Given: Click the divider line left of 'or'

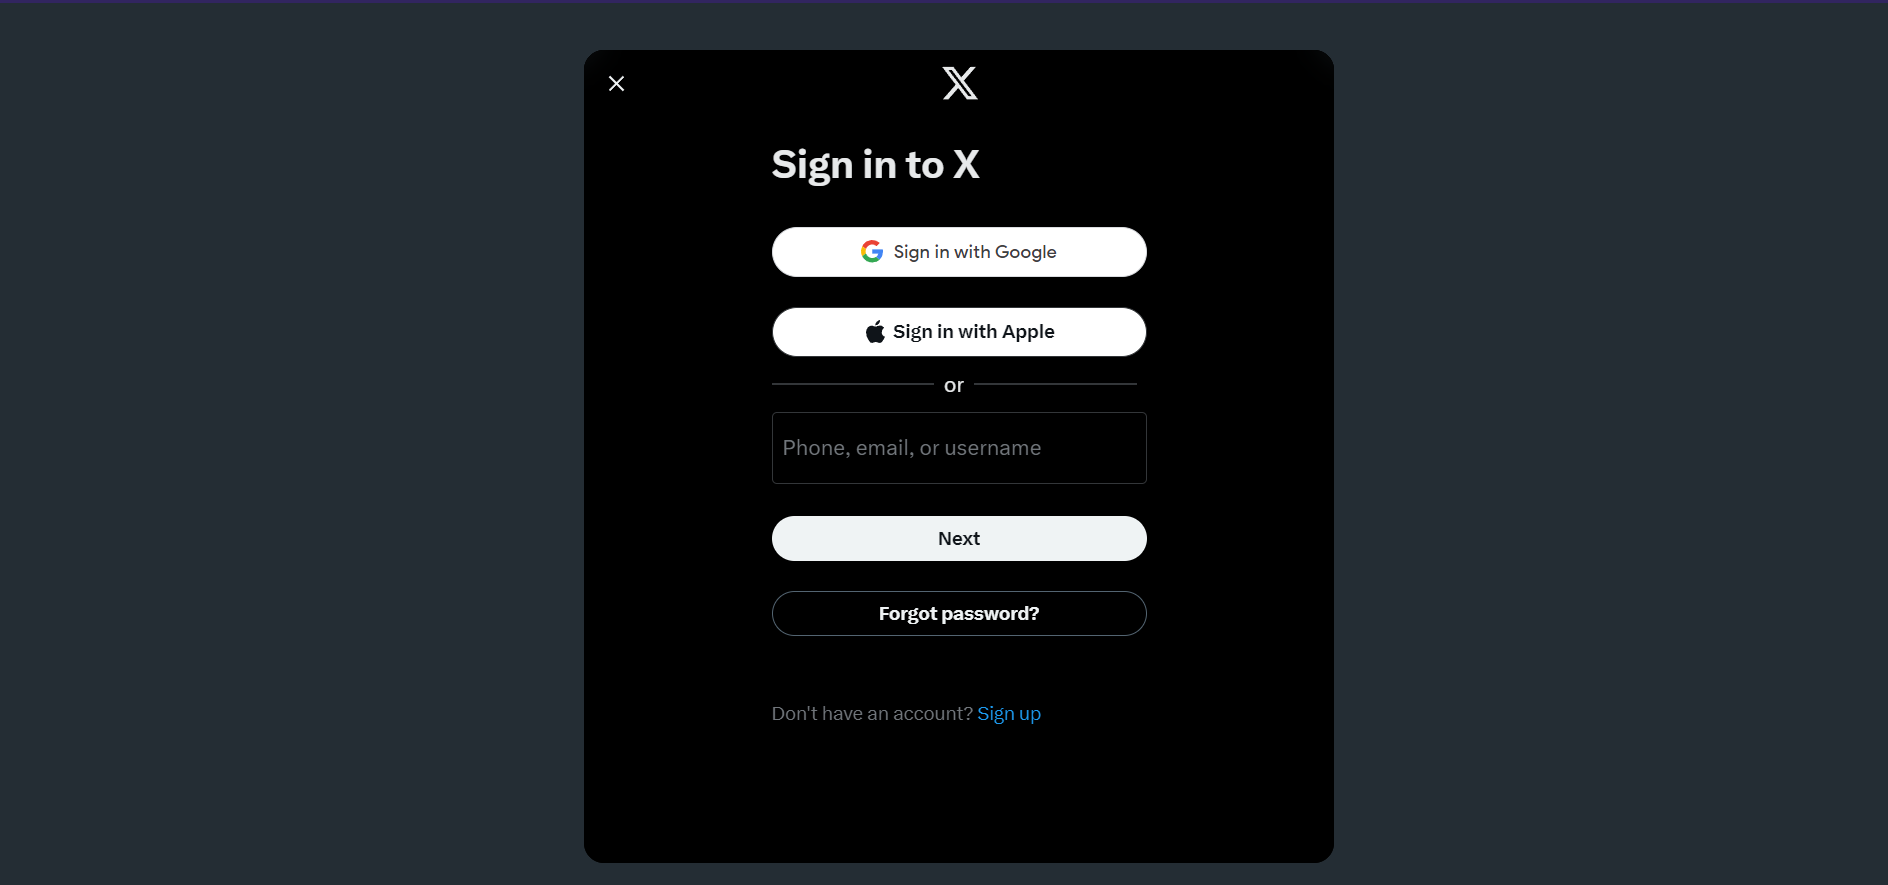Looking at the screenshot, I should (852, 384).
